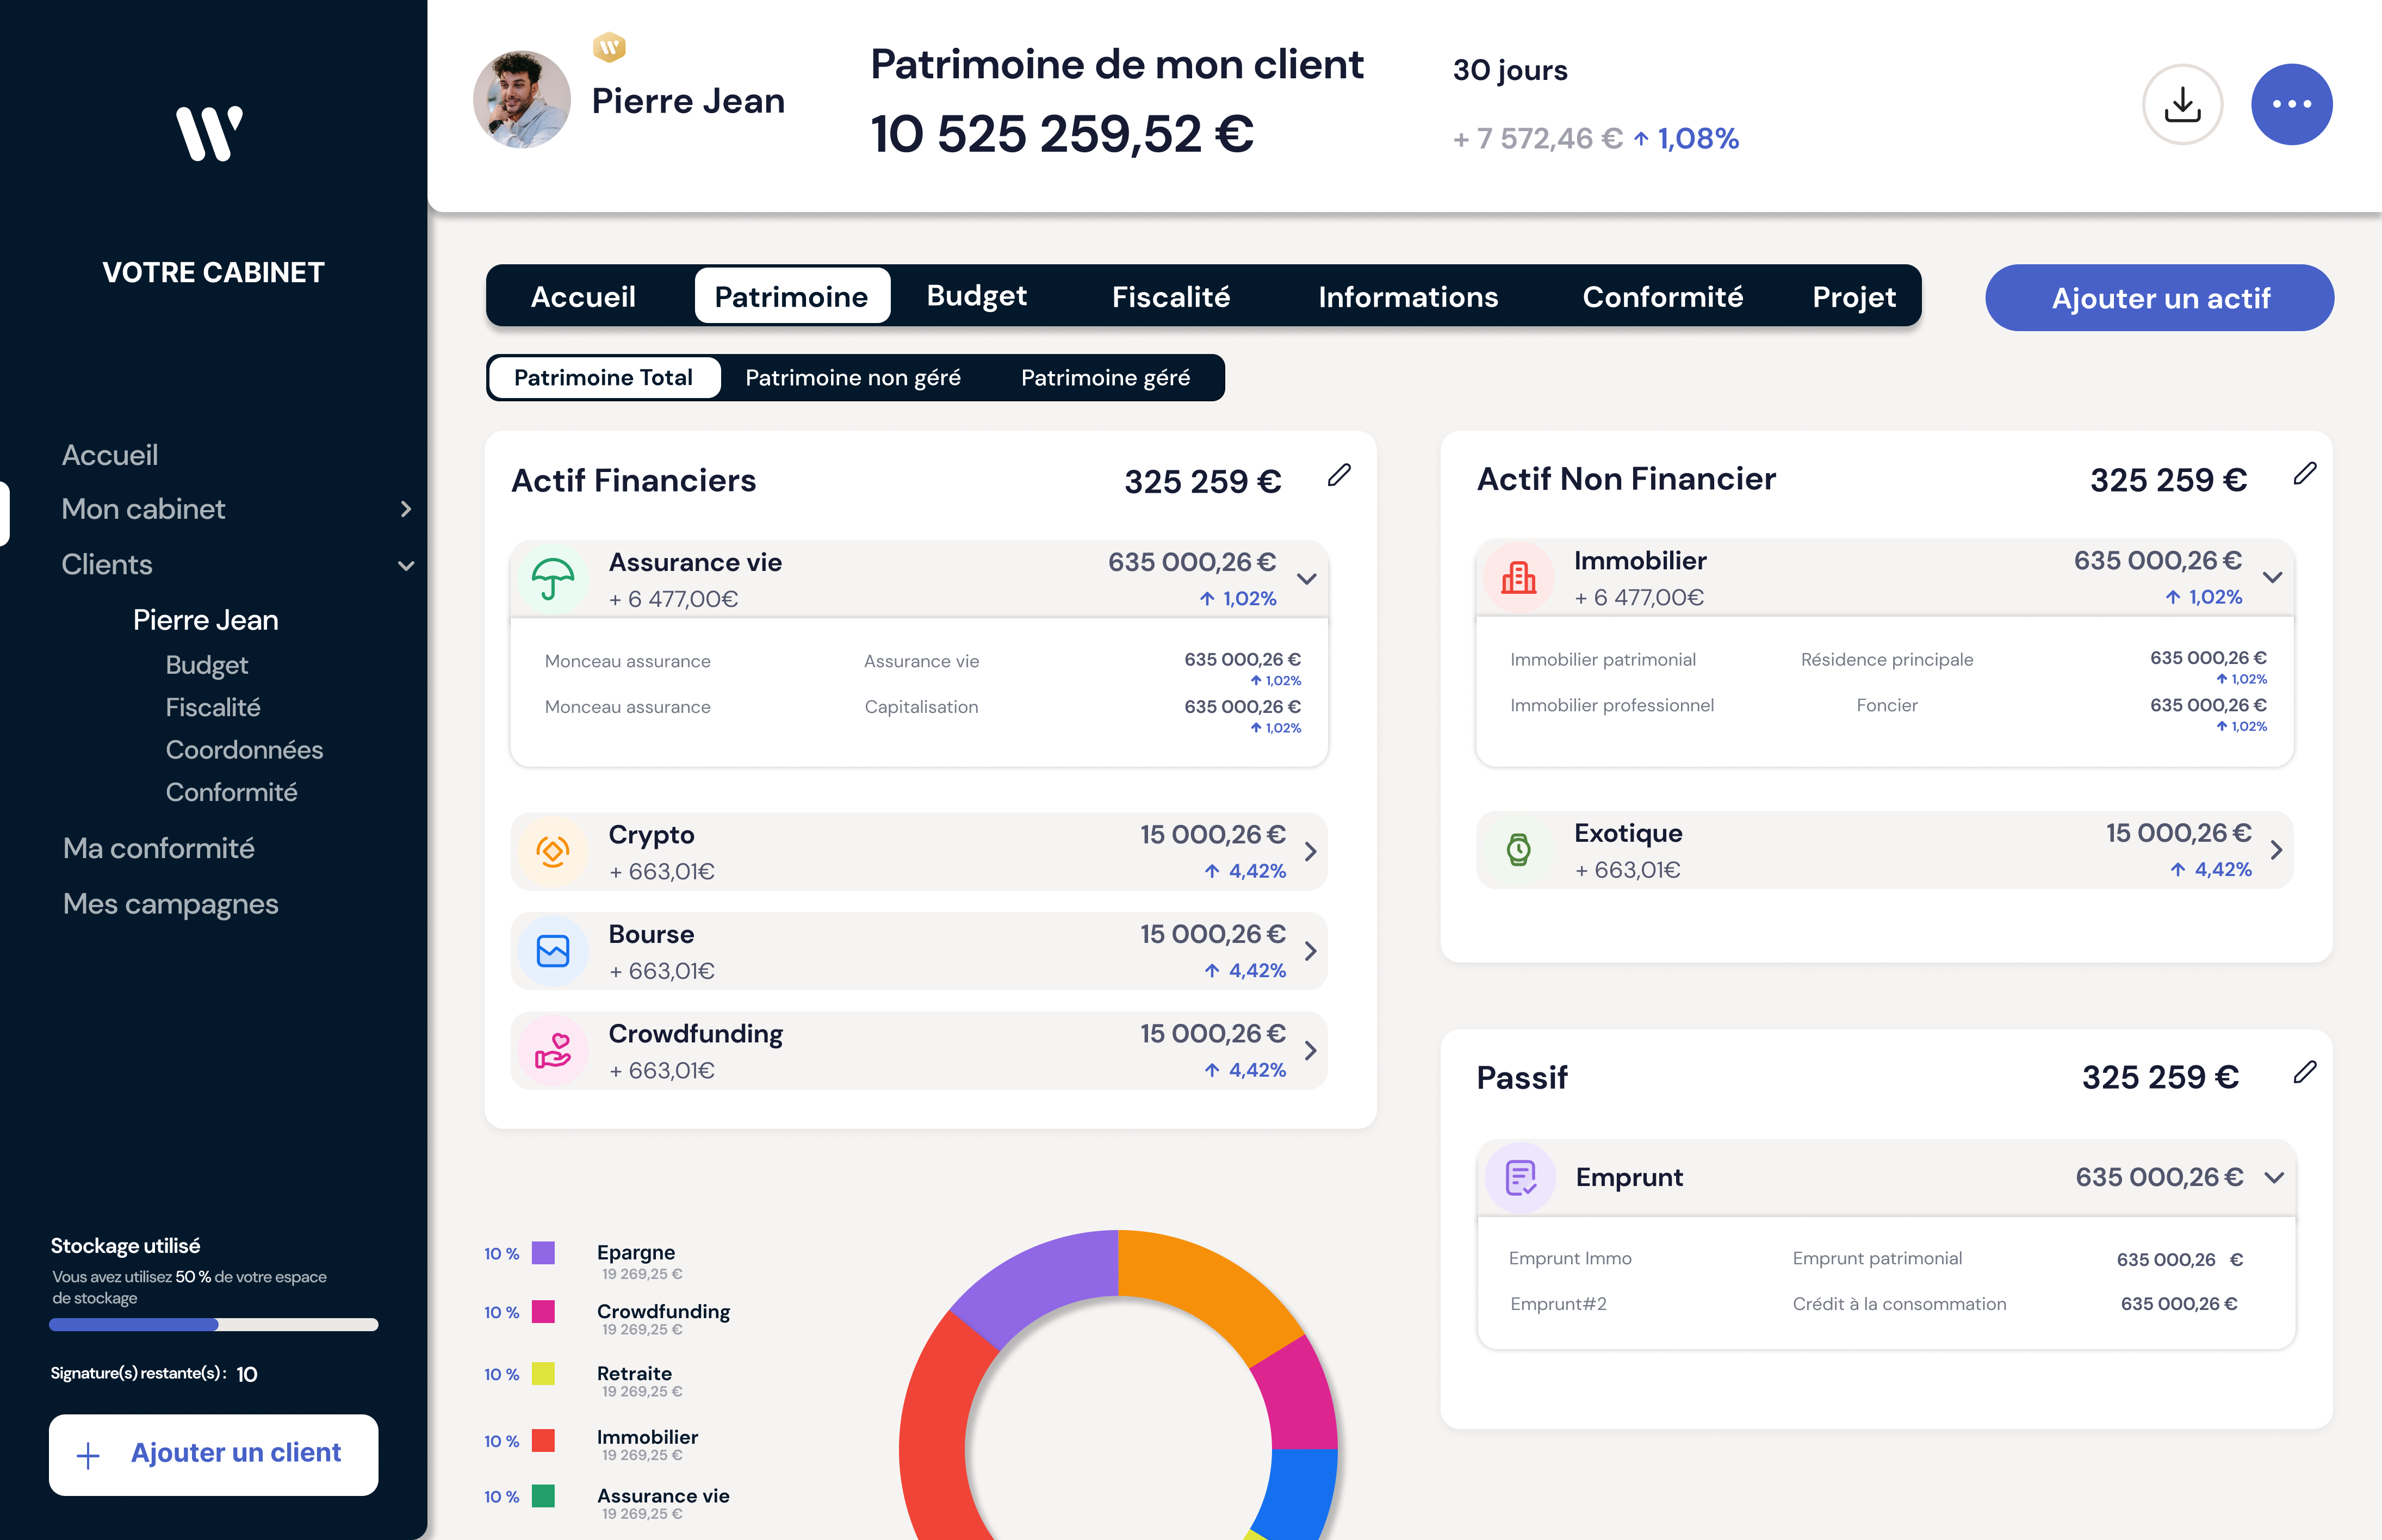The width and height of the screenshot is (2382, 1540).
Task: Open Conformité under Pierre Jean in sidebar
Action: pos(232,792)
